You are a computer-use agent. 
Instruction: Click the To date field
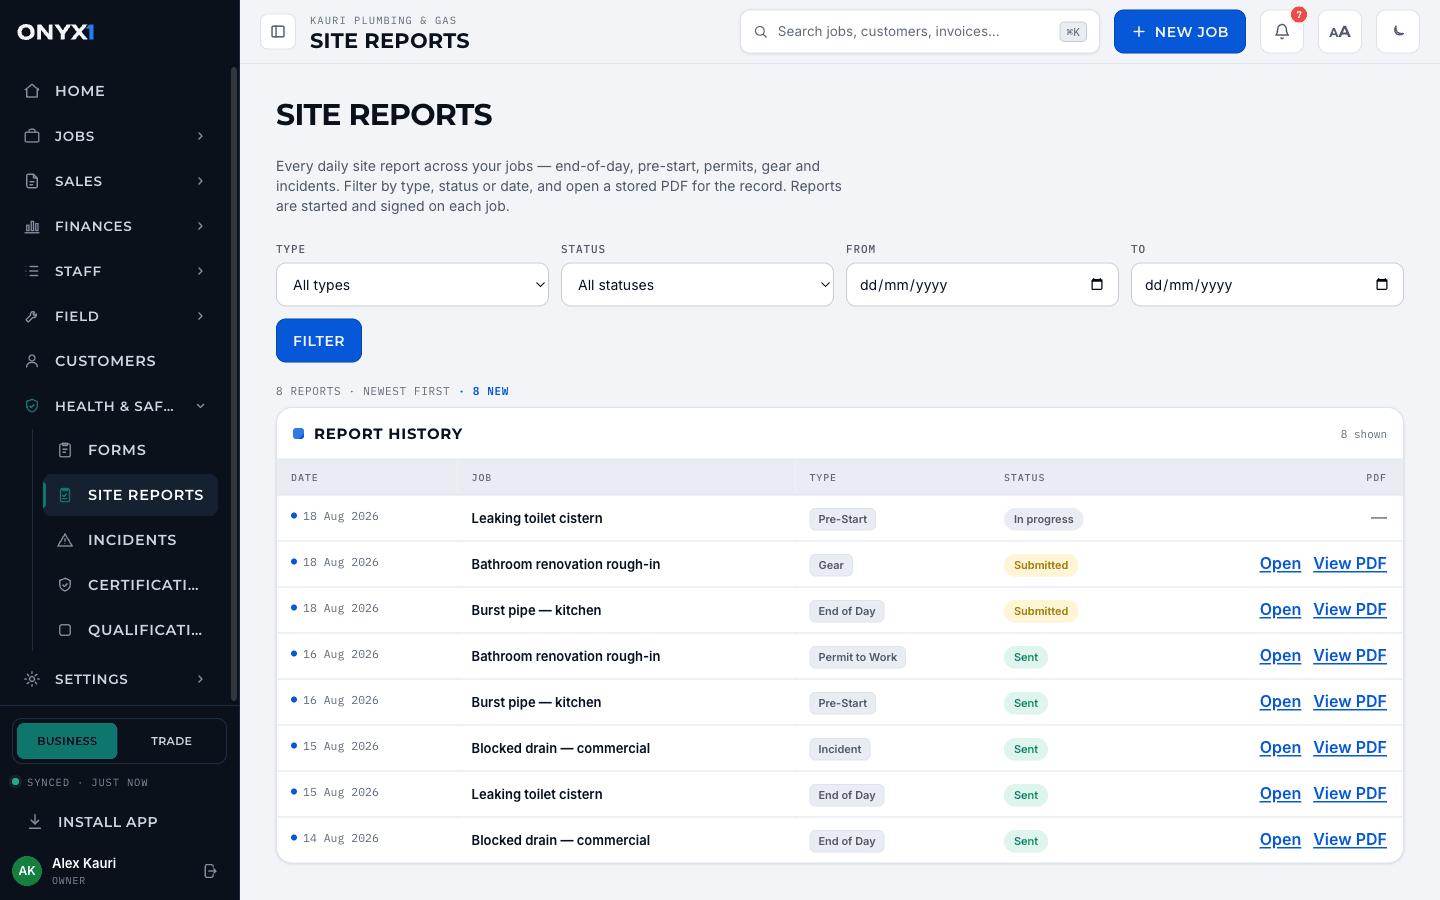[1267, 285]
